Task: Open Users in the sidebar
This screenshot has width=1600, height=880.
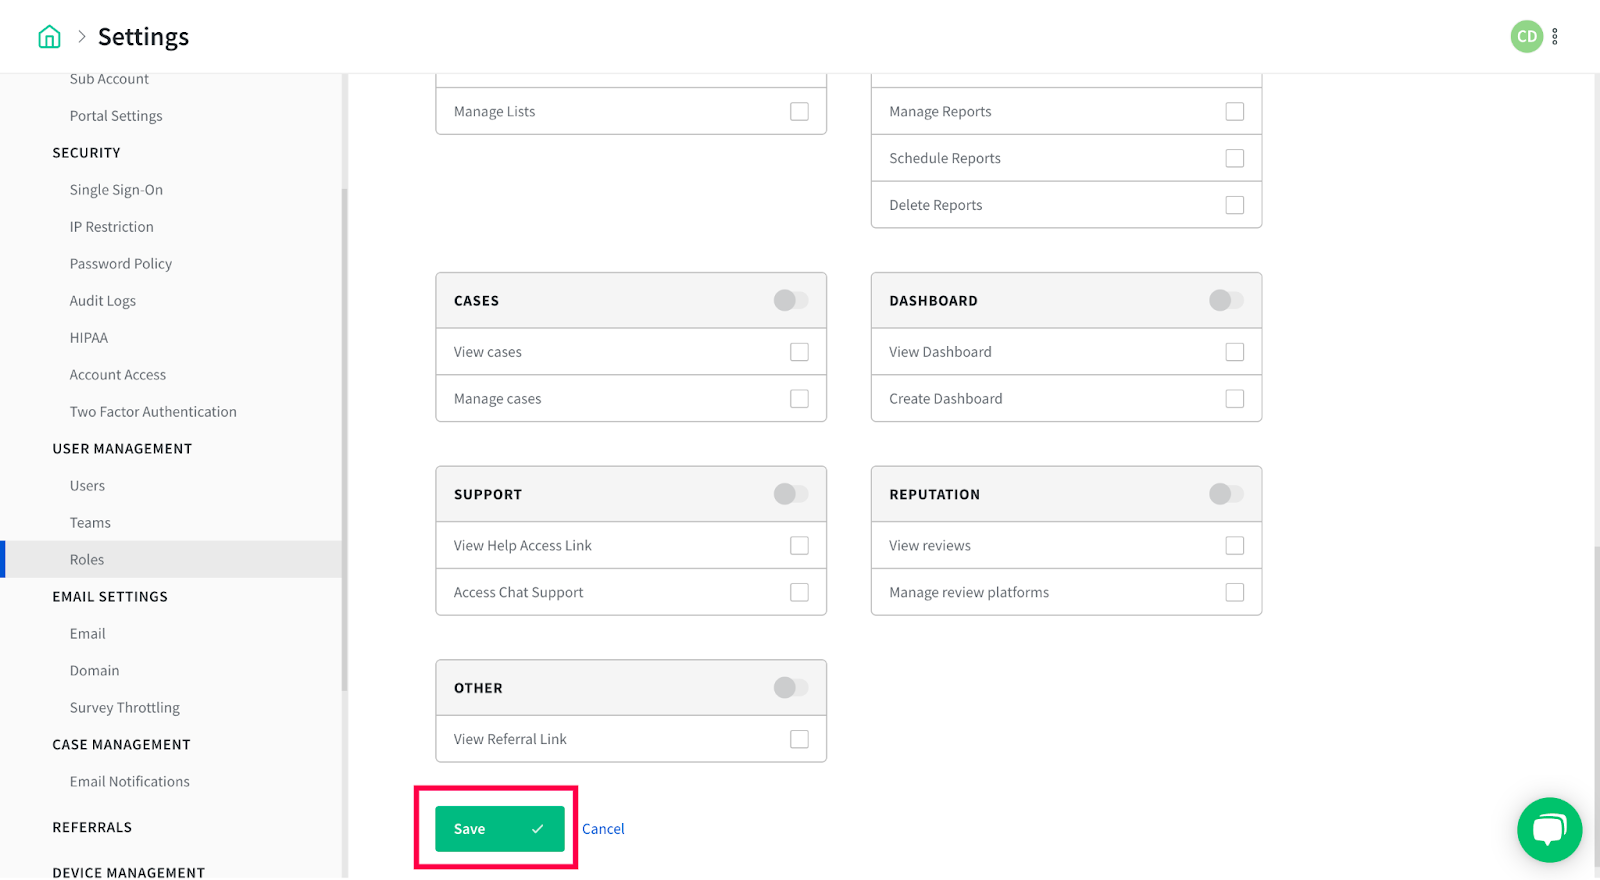Action: coord(87,486)
